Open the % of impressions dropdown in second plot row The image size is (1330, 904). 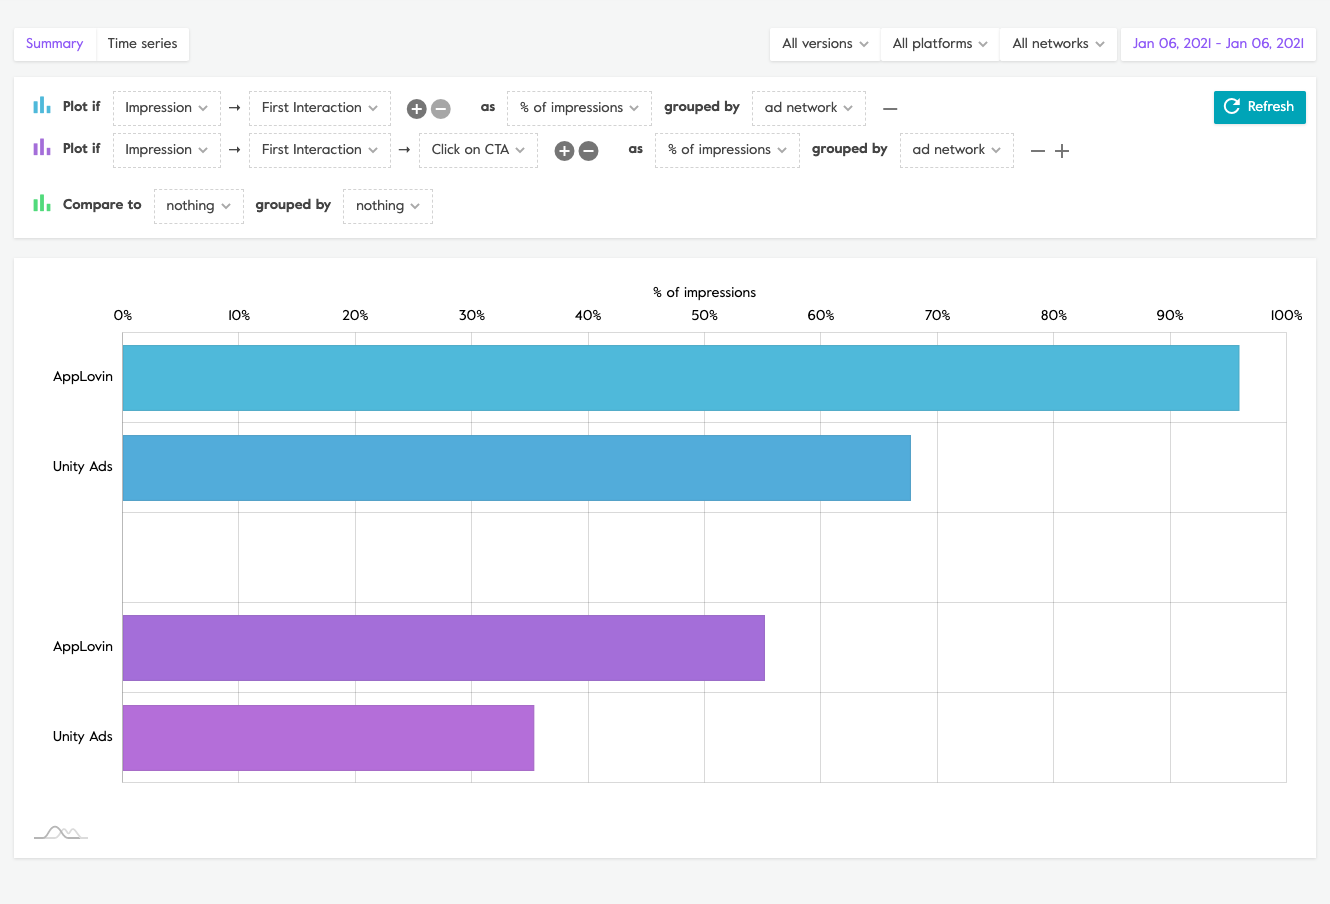(727, 150)
